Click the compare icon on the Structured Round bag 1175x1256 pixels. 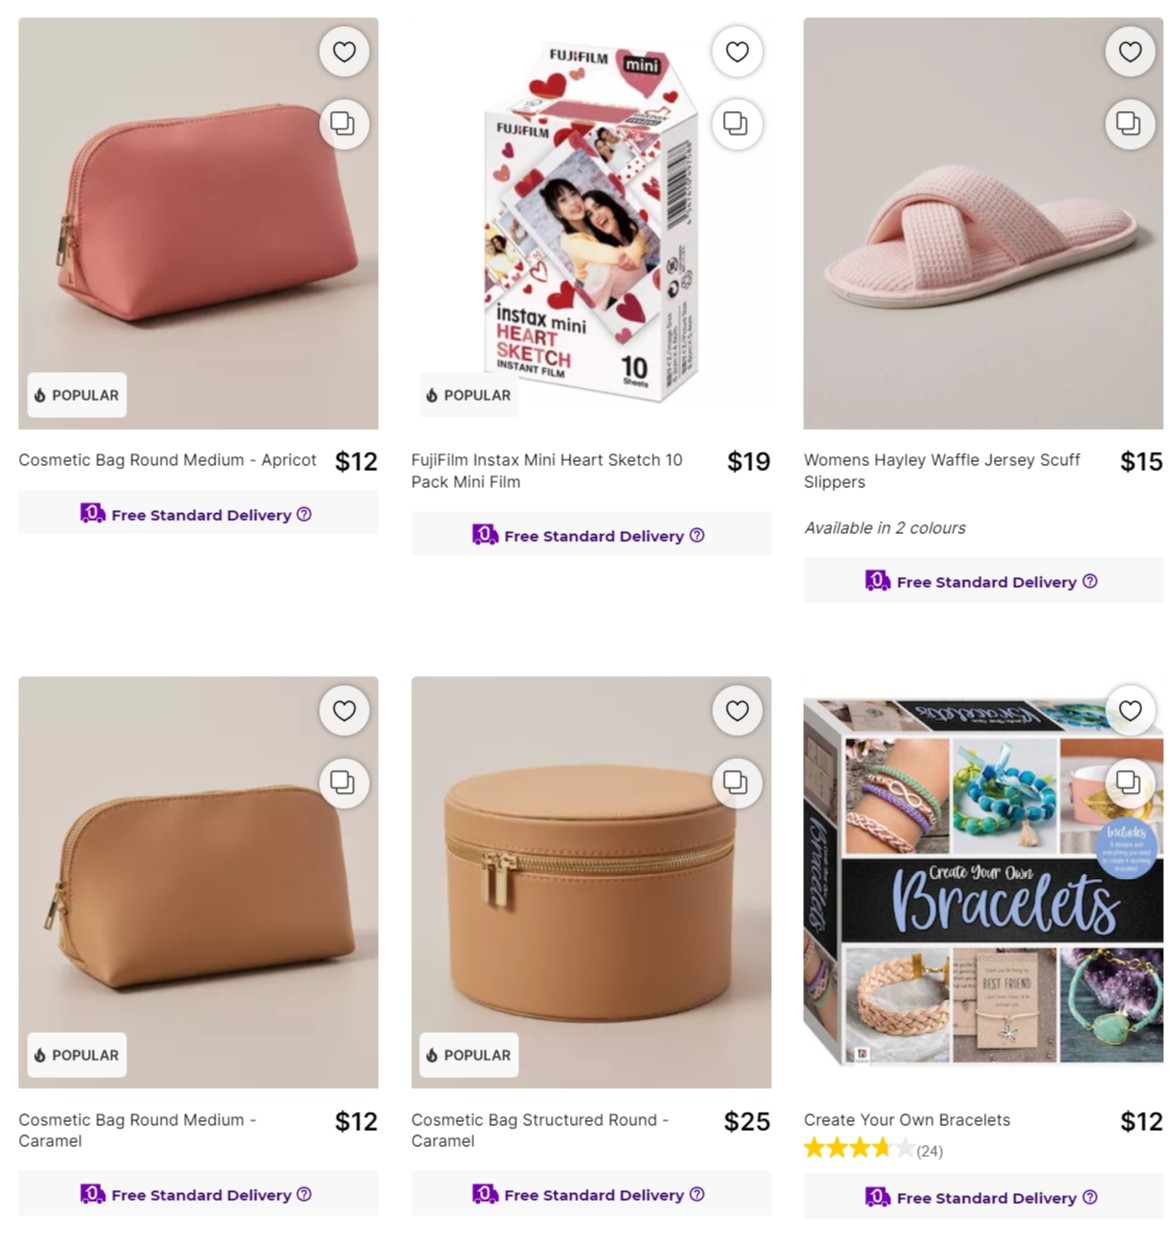(737, 783)
